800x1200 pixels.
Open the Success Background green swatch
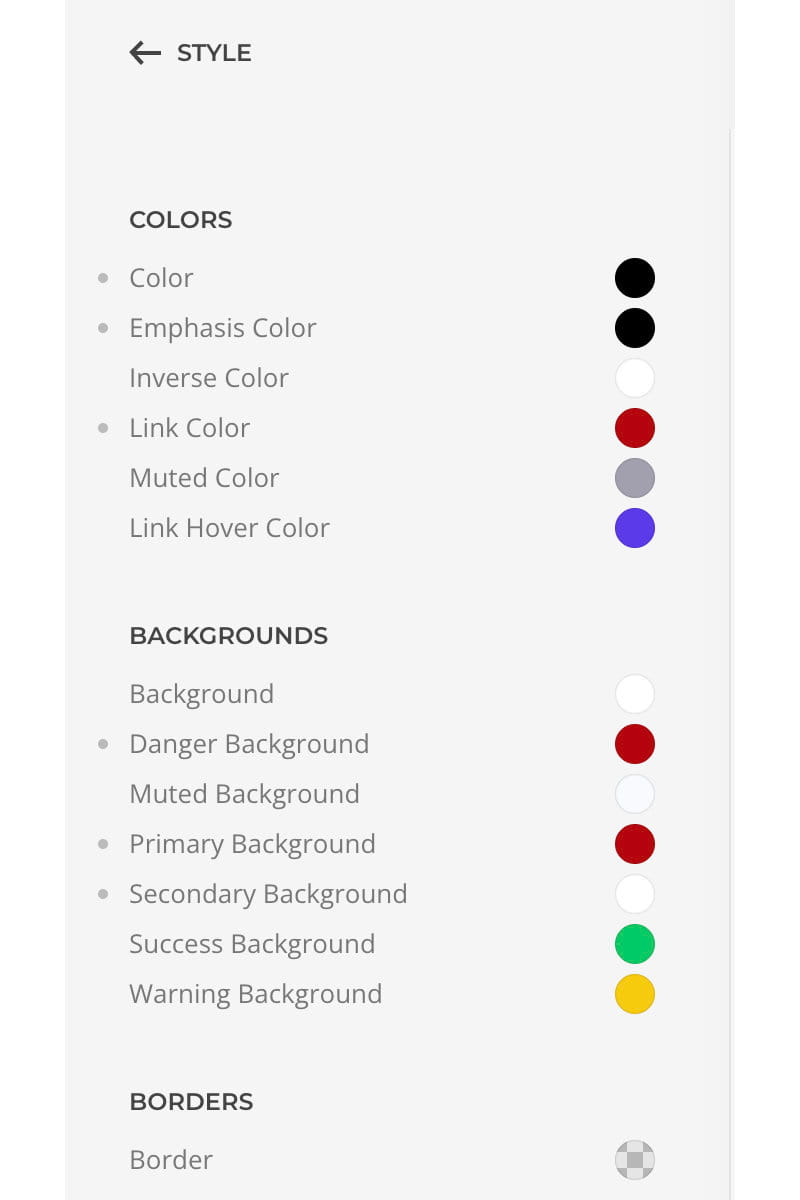pyautogui.click(x=635, y=944)
